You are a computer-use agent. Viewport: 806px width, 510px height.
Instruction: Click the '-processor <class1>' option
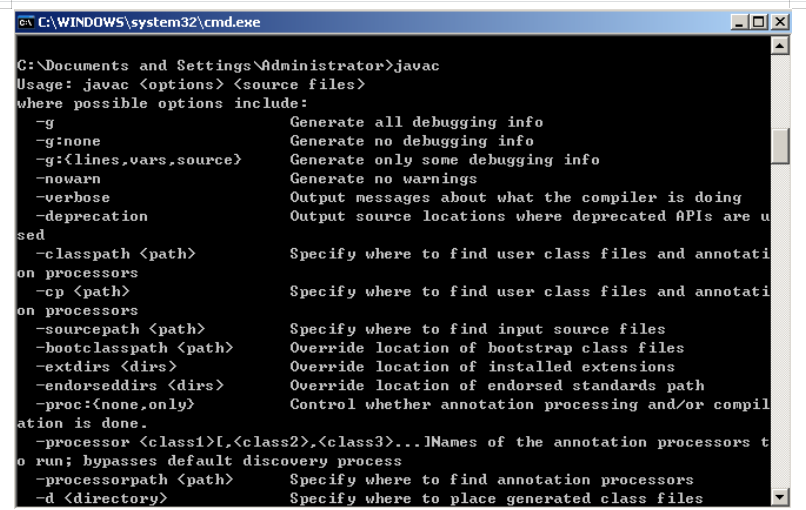pos(125,442)
